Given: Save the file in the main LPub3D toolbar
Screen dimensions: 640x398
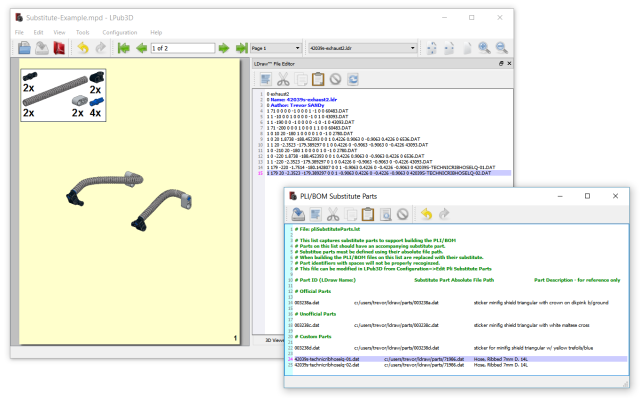Looking at the screenshot, I should (x=42, y=48).
